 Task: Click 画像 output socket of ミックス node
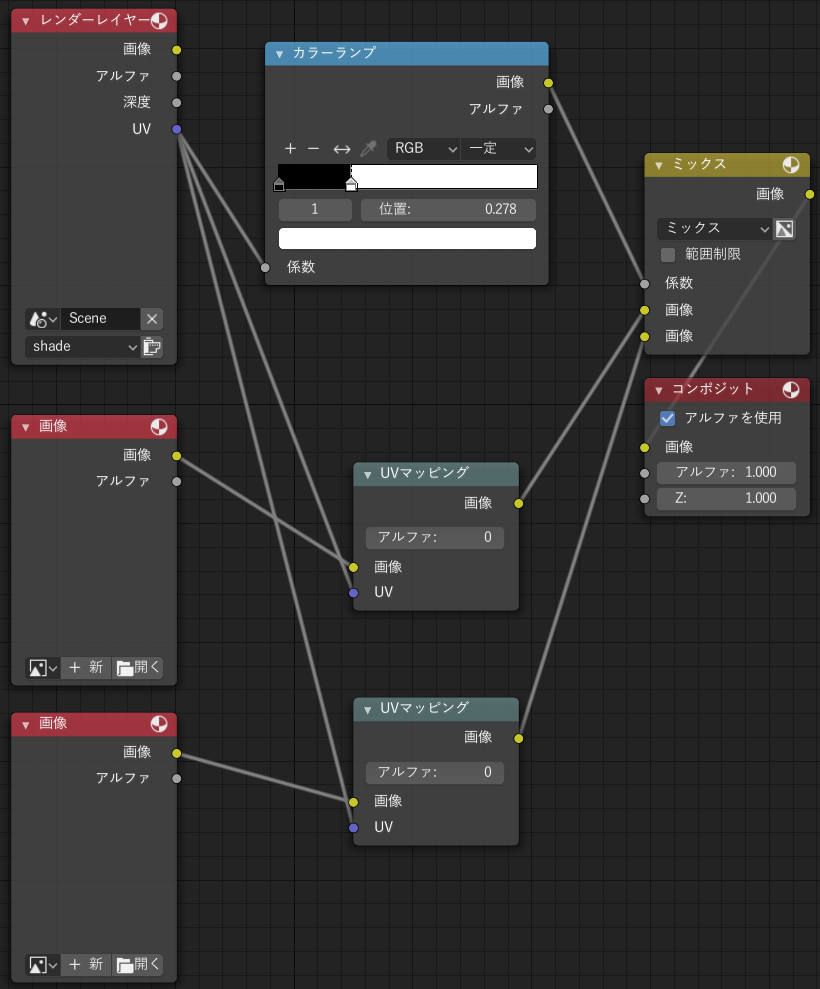click(x=809, y=195)
